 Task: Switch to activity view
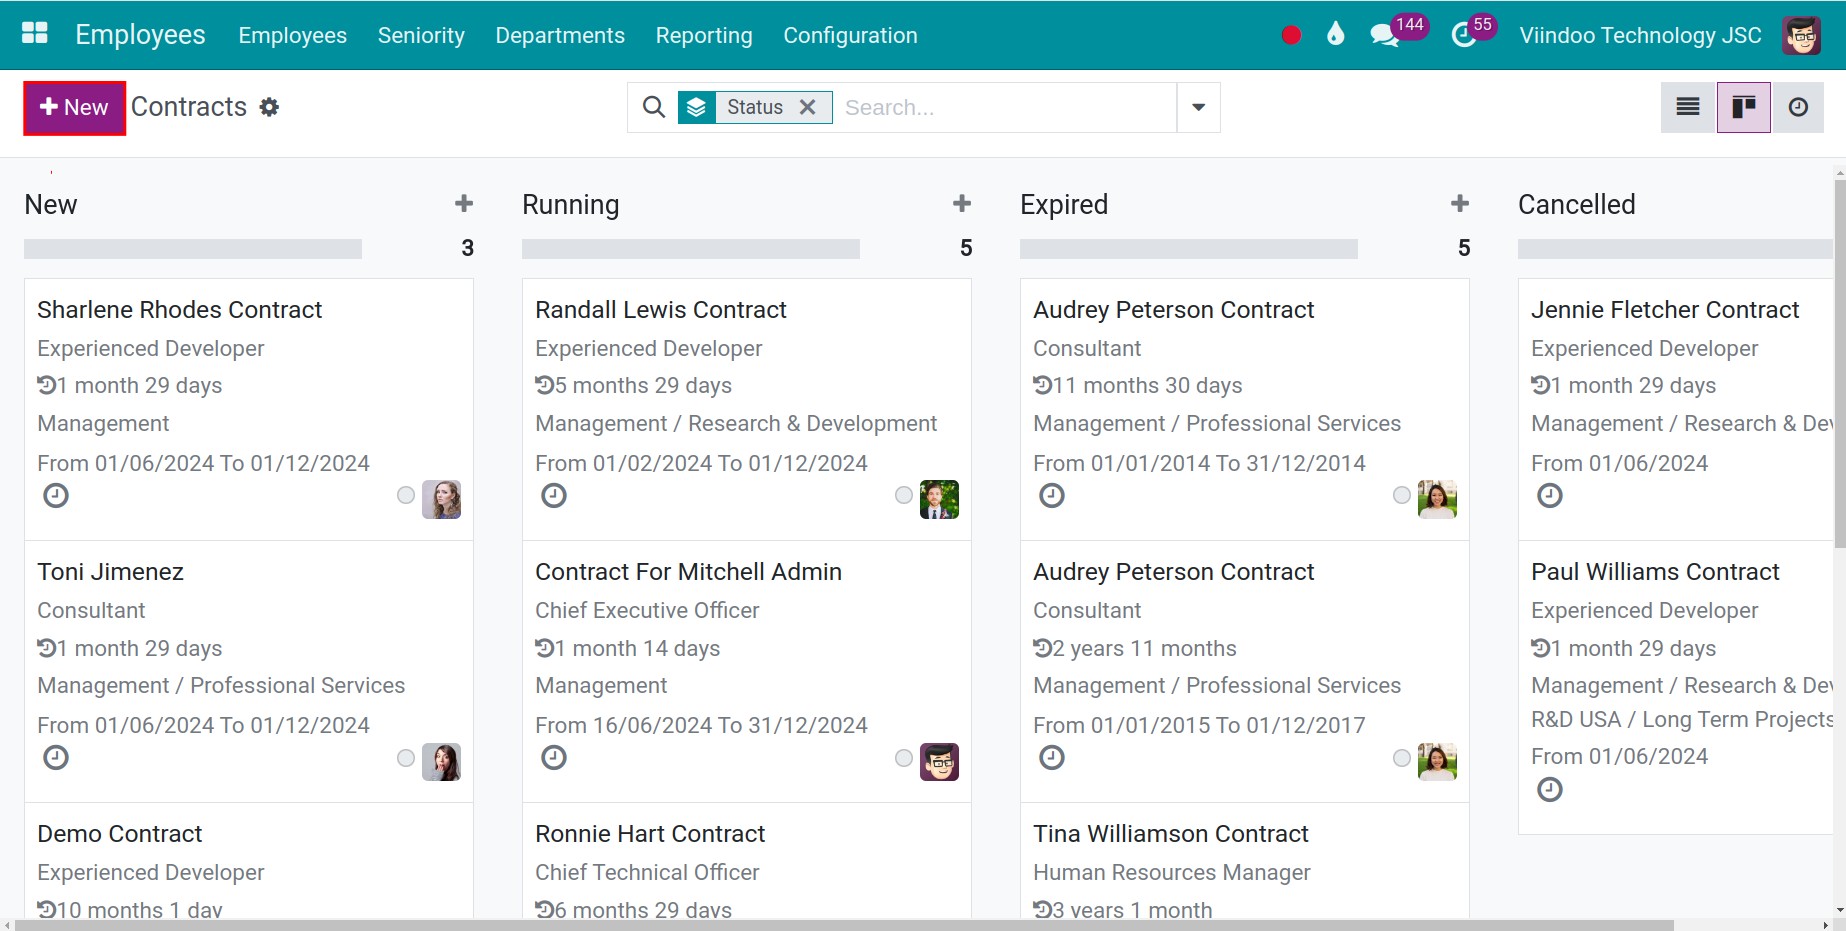click(1798, 107)
